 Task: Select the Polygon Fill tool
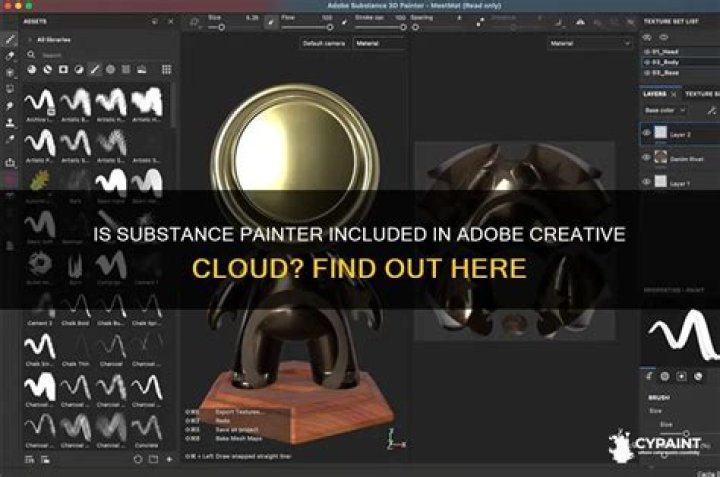(10, 89)
